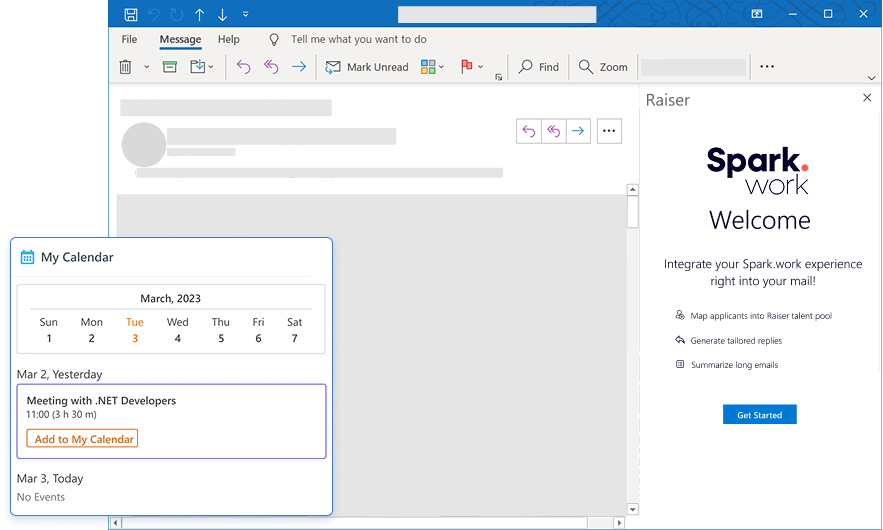Reply using the ribbon reply arrow
The image size is (883, 530).
[x=243, y=67]
